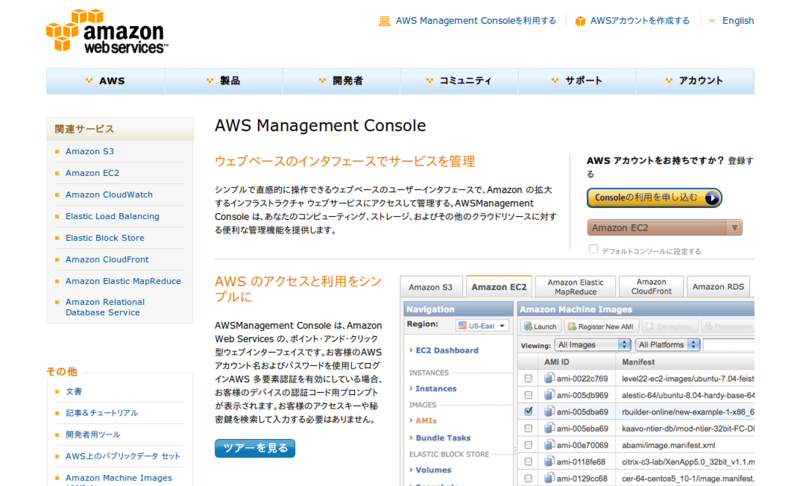Click the AMI icon for ami-00e70069

pos(549,445)
